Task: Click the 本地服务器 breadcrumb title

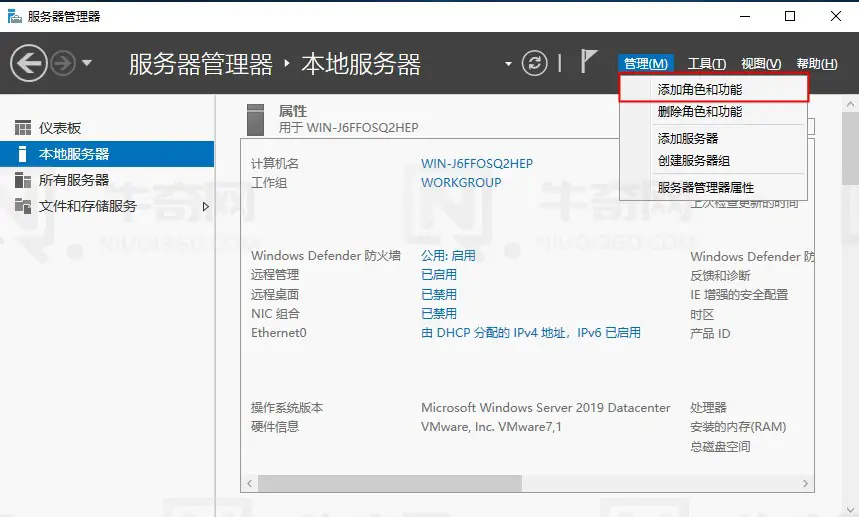Action: click(x=361, y=64)
